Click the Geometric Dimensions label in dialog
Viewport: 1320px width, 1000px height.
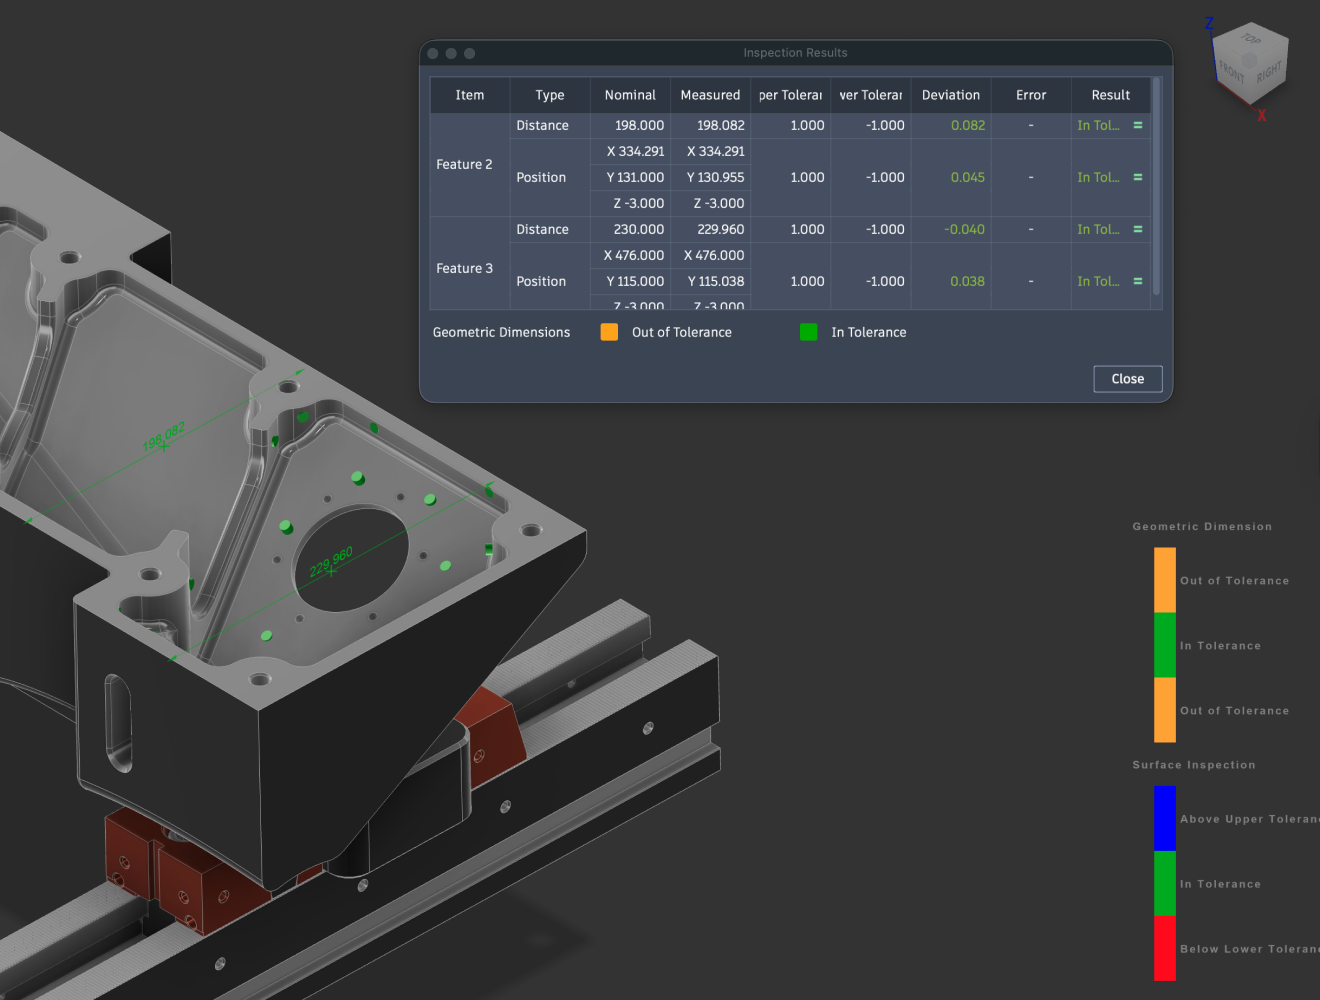(x=501, y=332)
